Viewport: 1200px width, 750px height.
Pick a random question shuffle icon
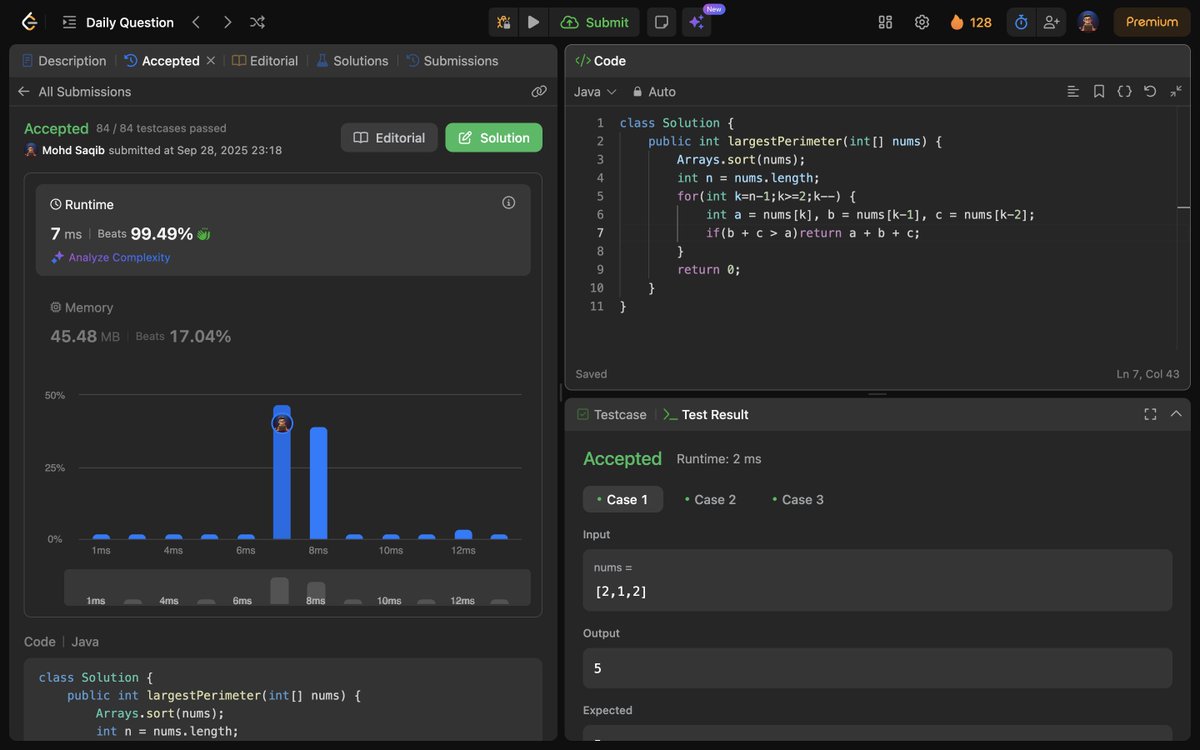tap(257, 22)
